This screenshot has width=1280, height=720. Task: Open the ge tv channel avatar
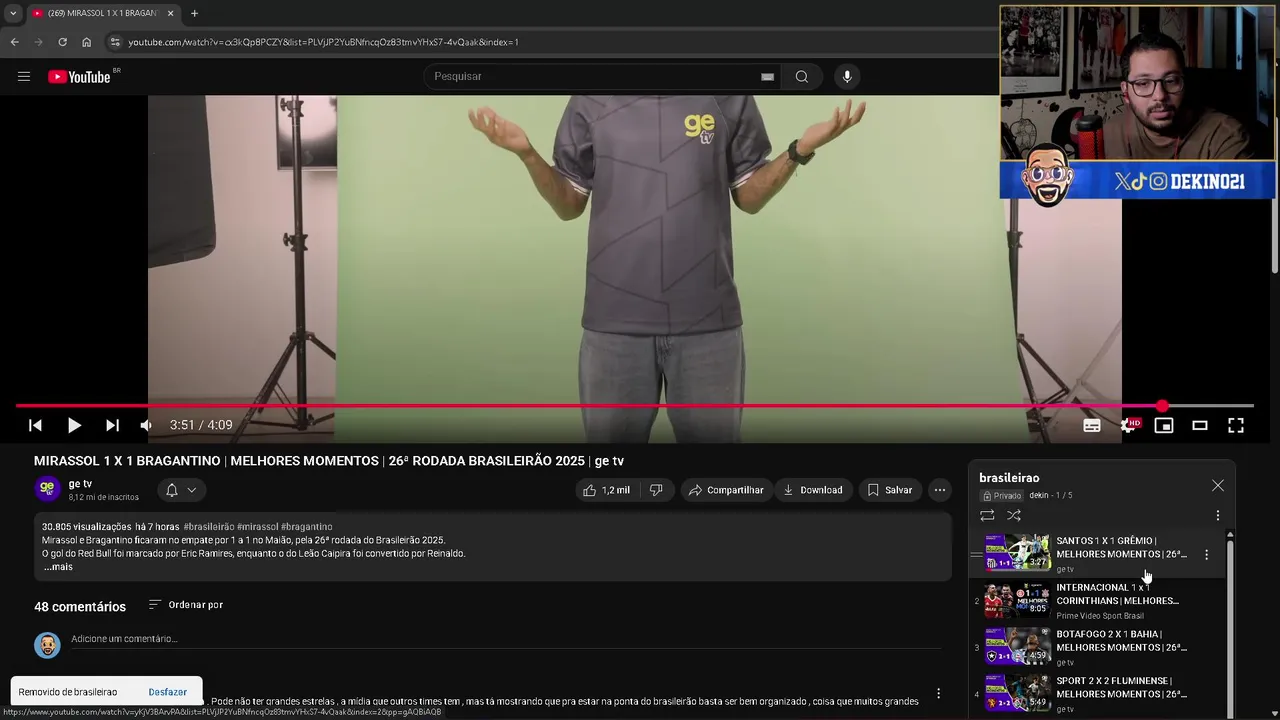pos(47,489)
